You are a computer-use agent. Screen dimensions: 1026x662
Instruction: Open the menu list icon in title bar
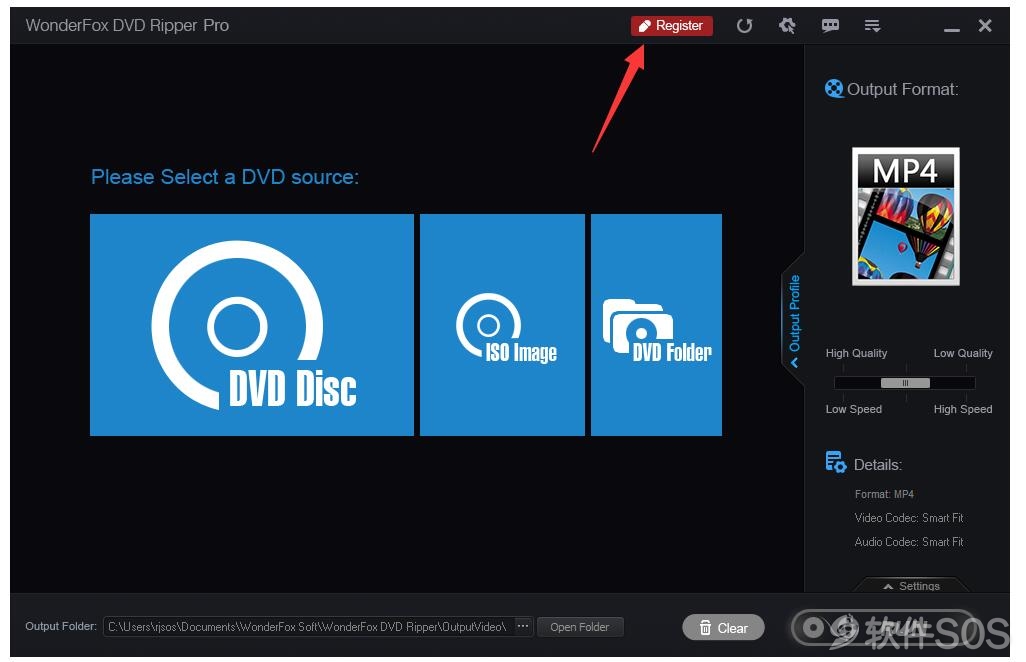(872, 26)
